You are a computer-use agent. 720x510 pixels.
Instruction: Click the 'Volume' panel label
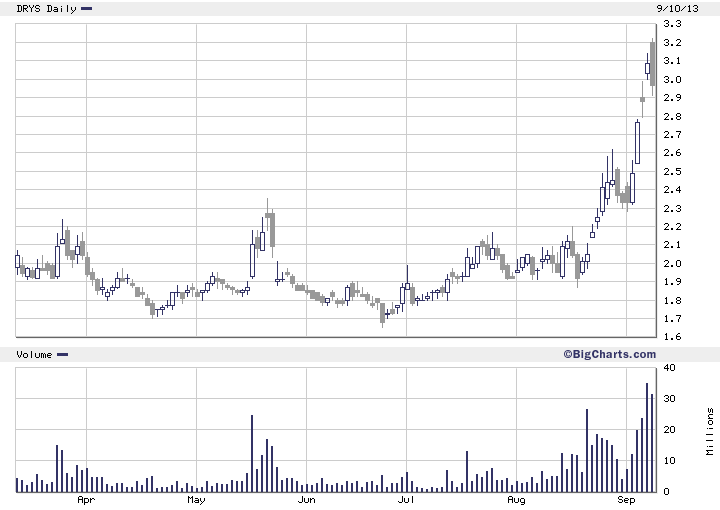click(34, 354)
